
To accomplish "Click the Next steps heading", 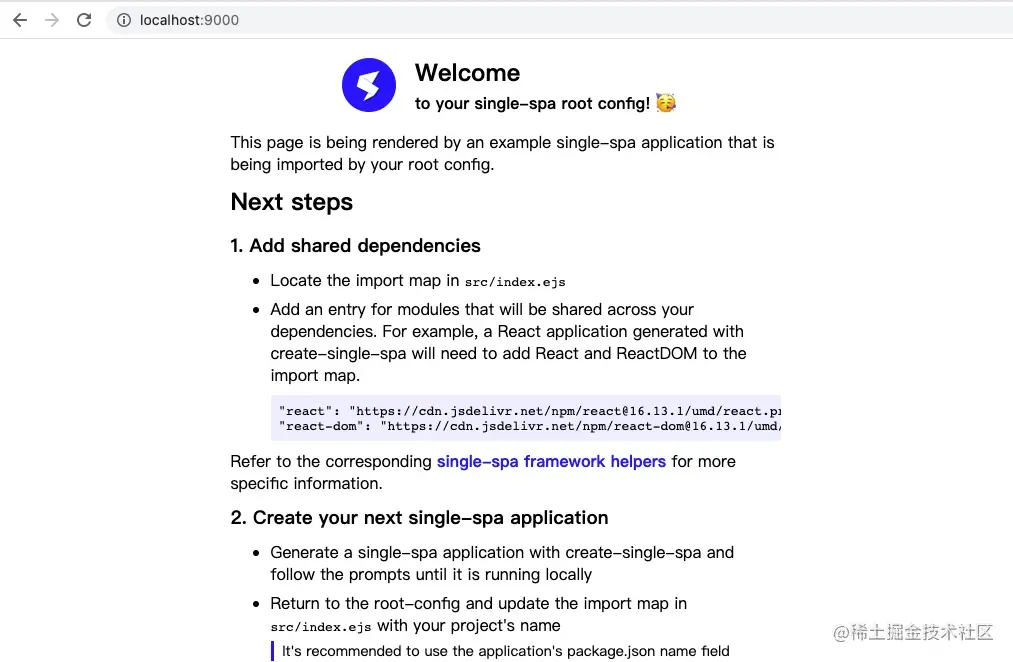I will [291, 202].
